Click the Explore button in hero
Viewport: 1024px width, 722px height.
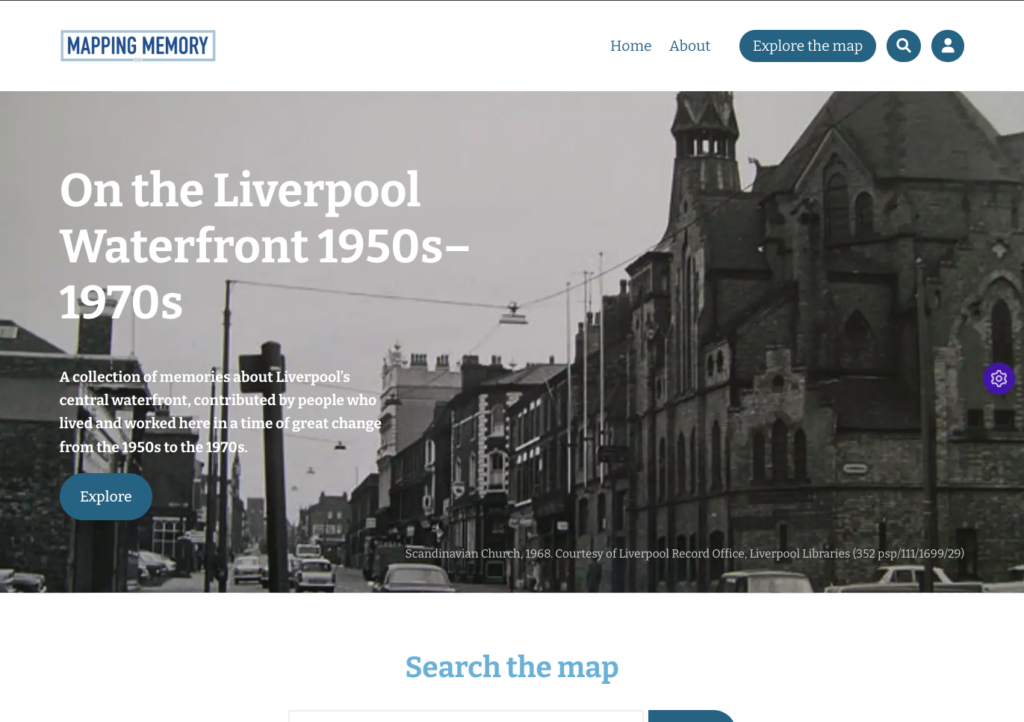point(106,497)
